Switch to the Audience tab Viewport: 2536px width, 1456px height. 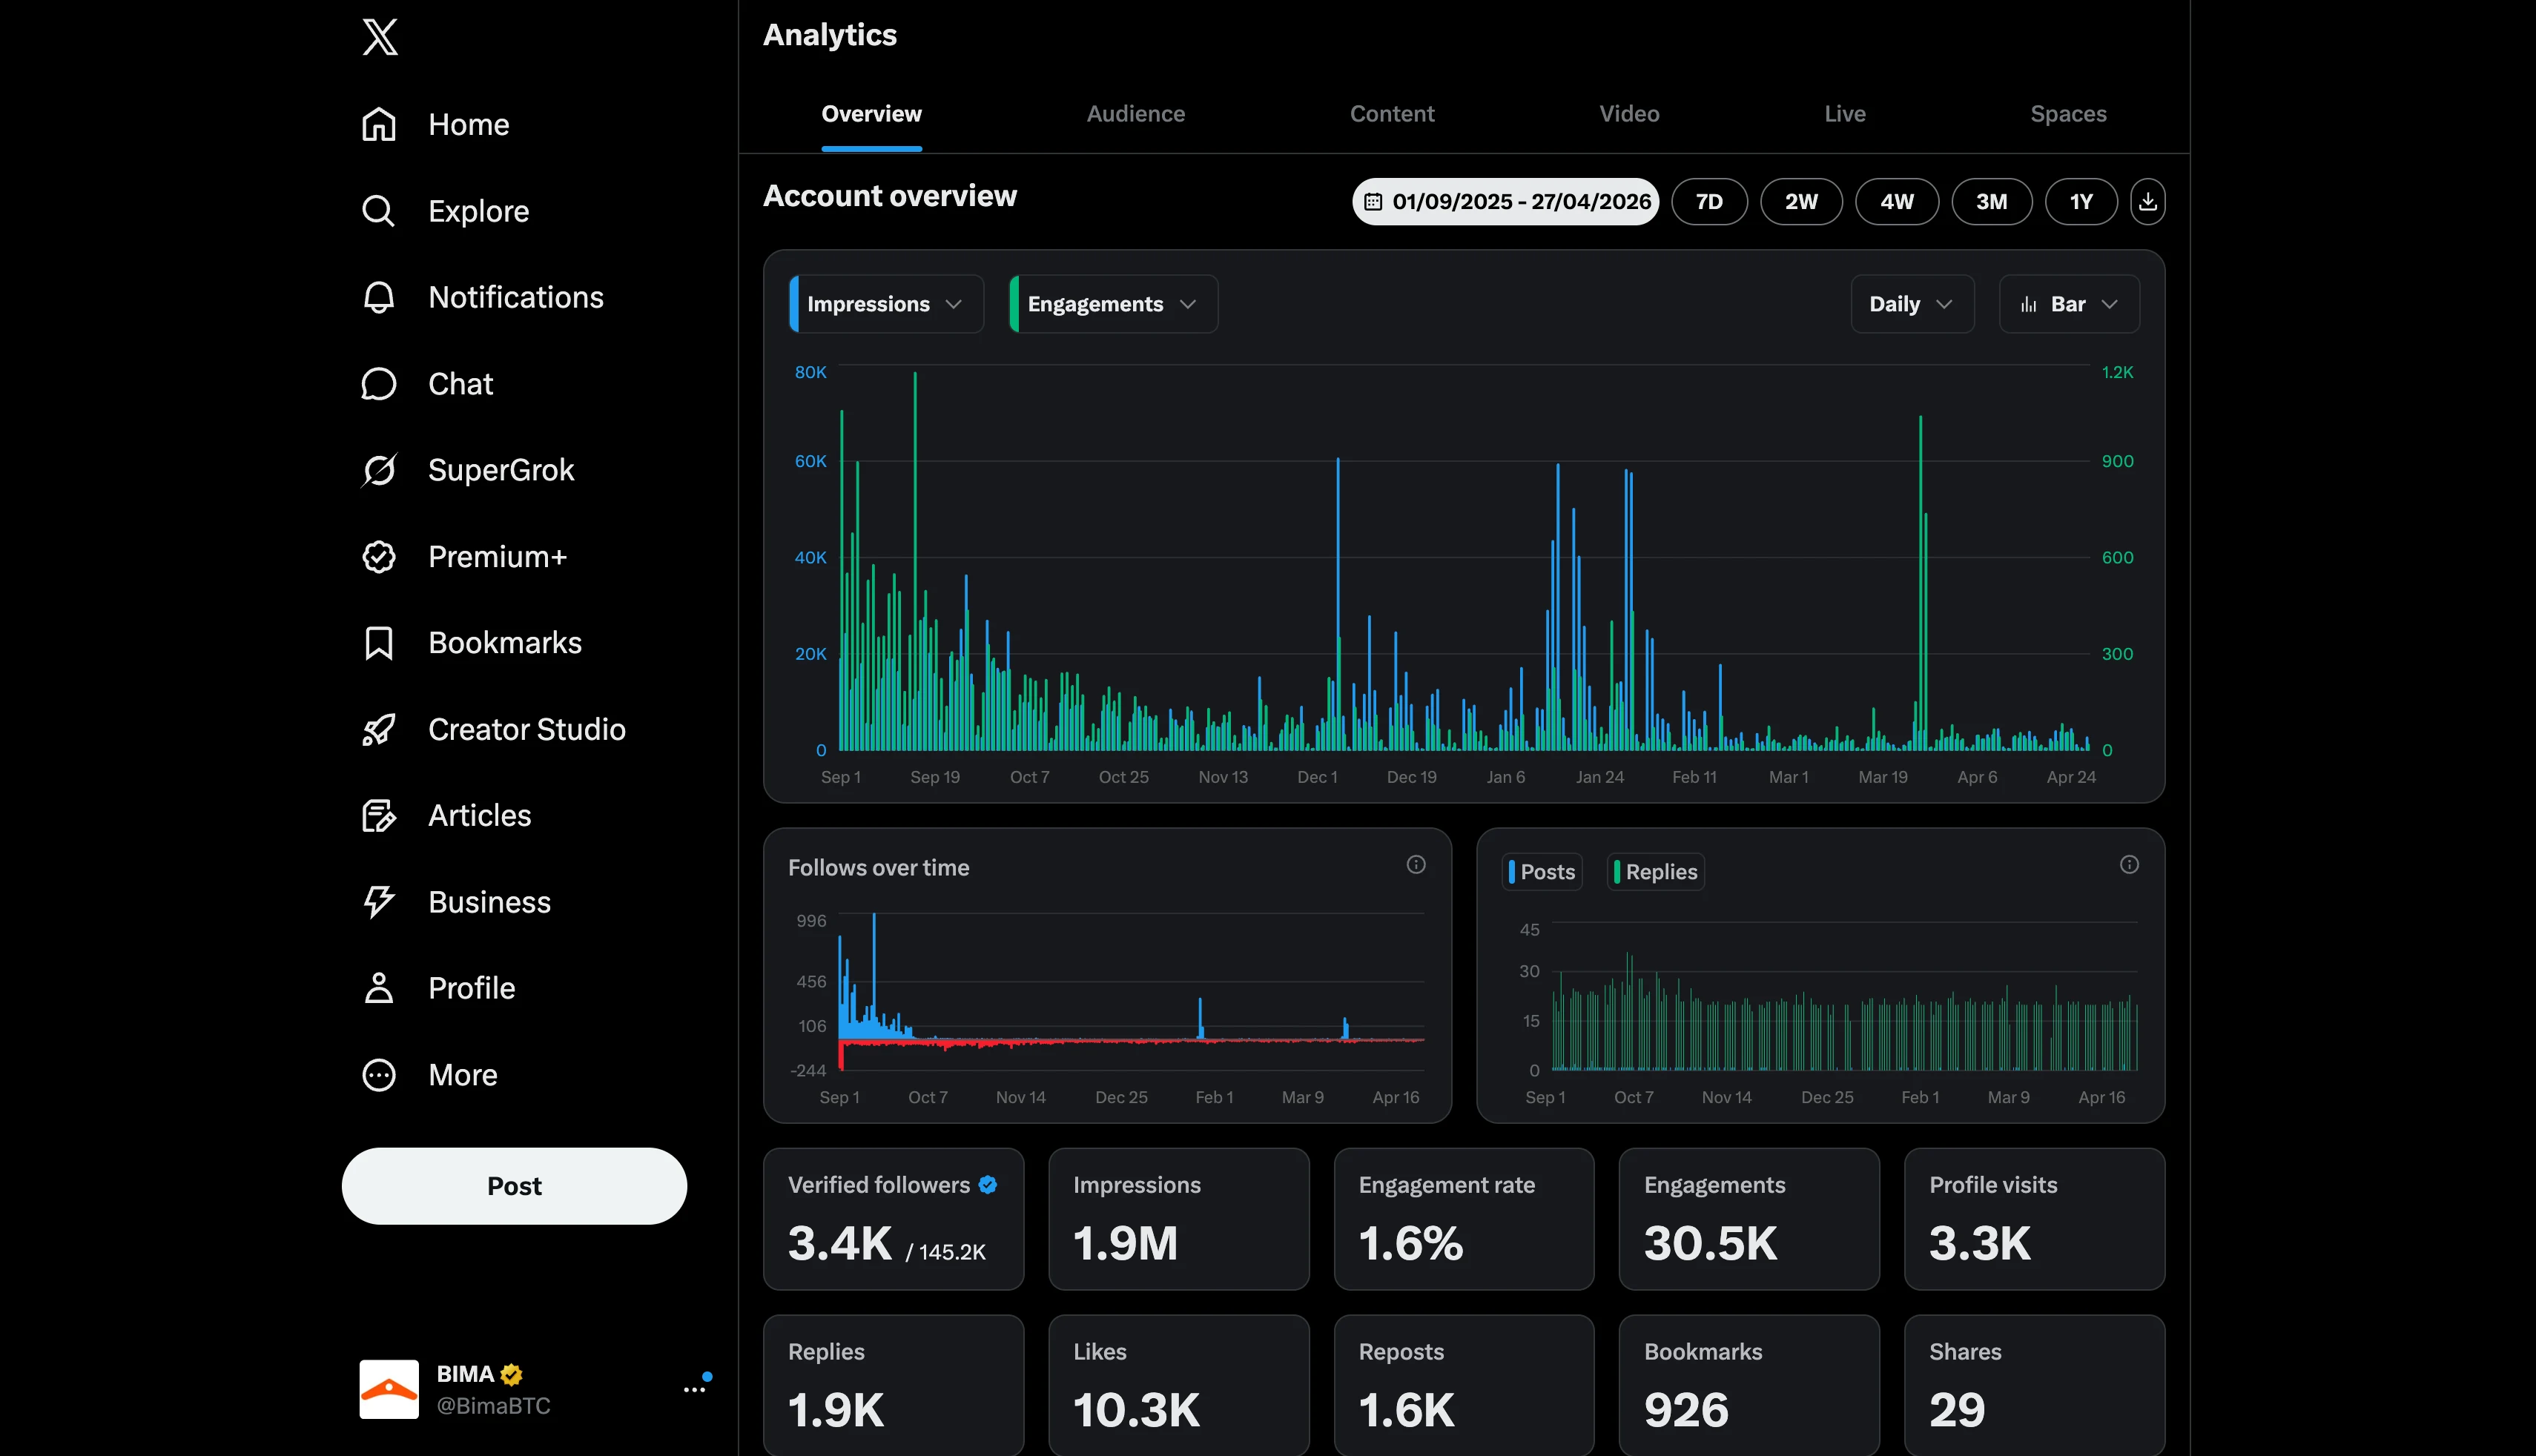point(1136,114)
